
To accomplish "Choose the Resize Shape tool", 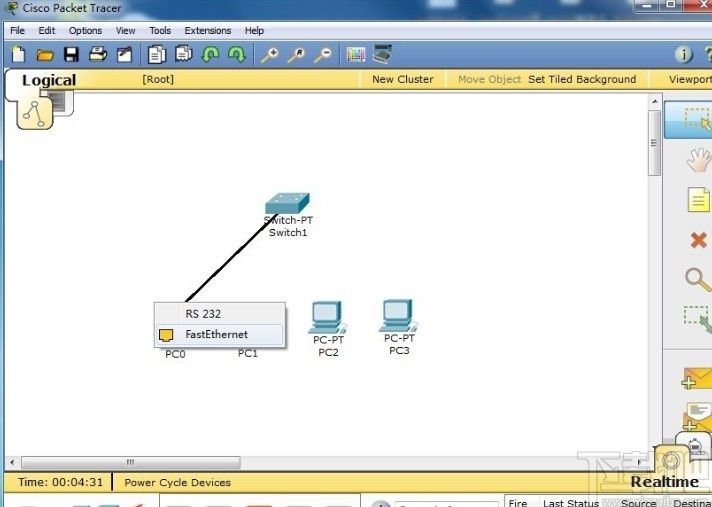I will (698, 320).
